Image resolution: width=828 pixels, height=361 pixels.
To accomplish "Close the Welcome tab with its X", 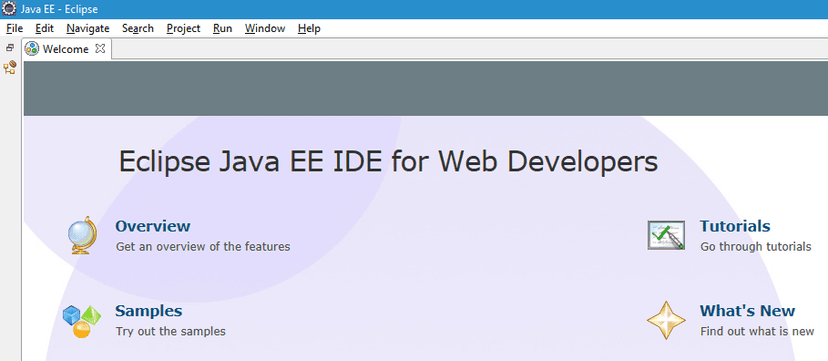I will click(100, 49).
